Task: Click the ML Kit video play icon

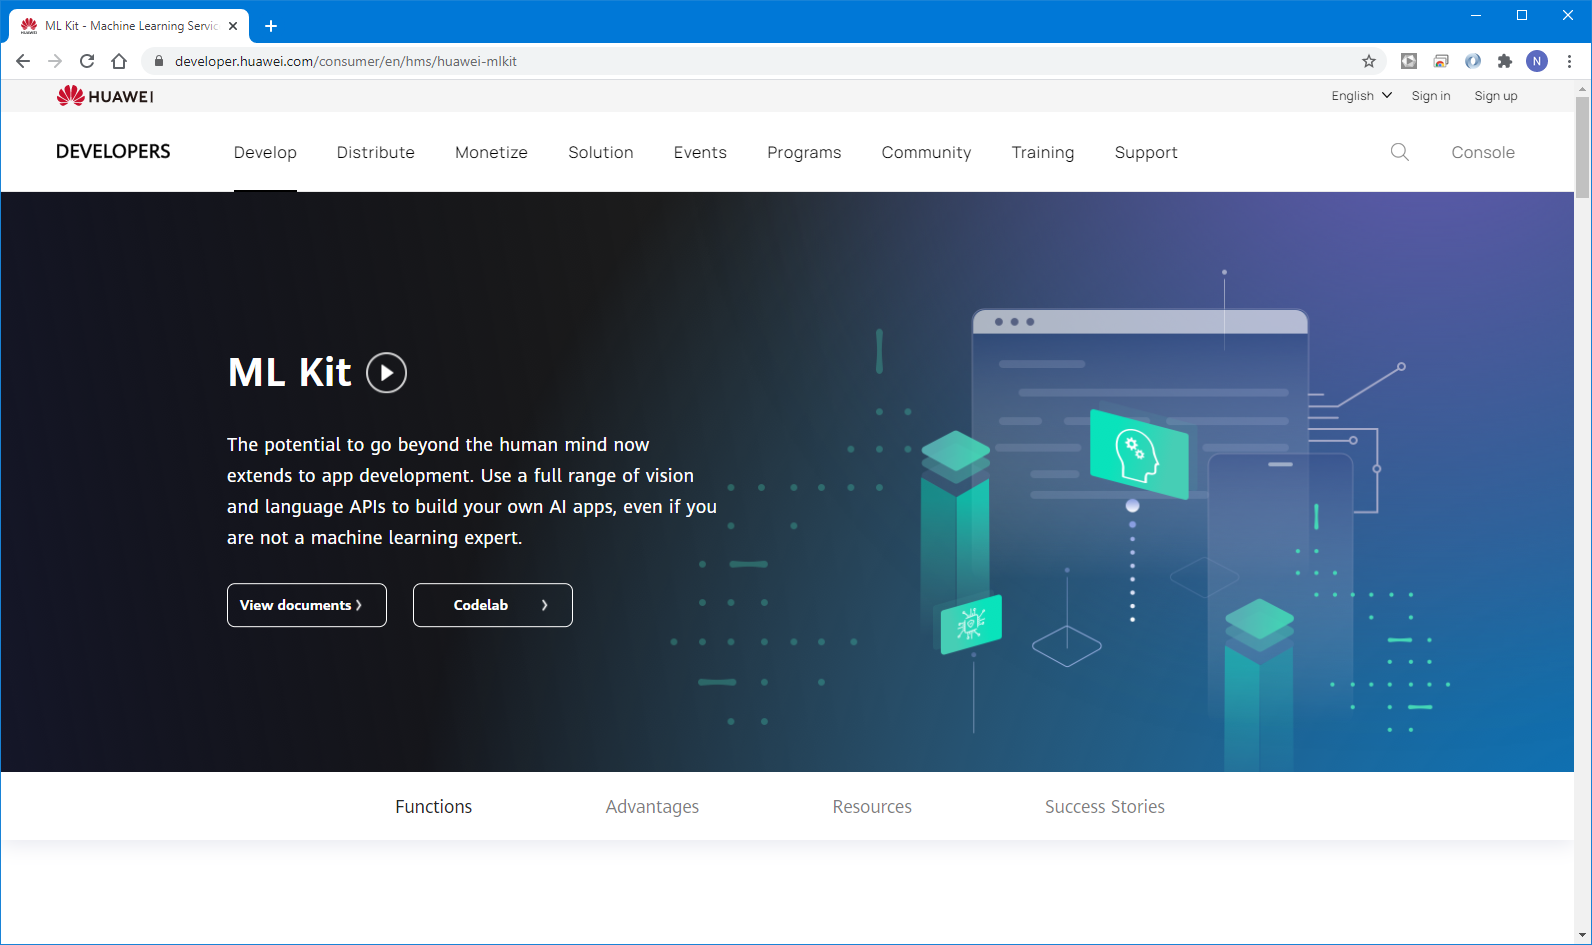Action: [386, 373]
